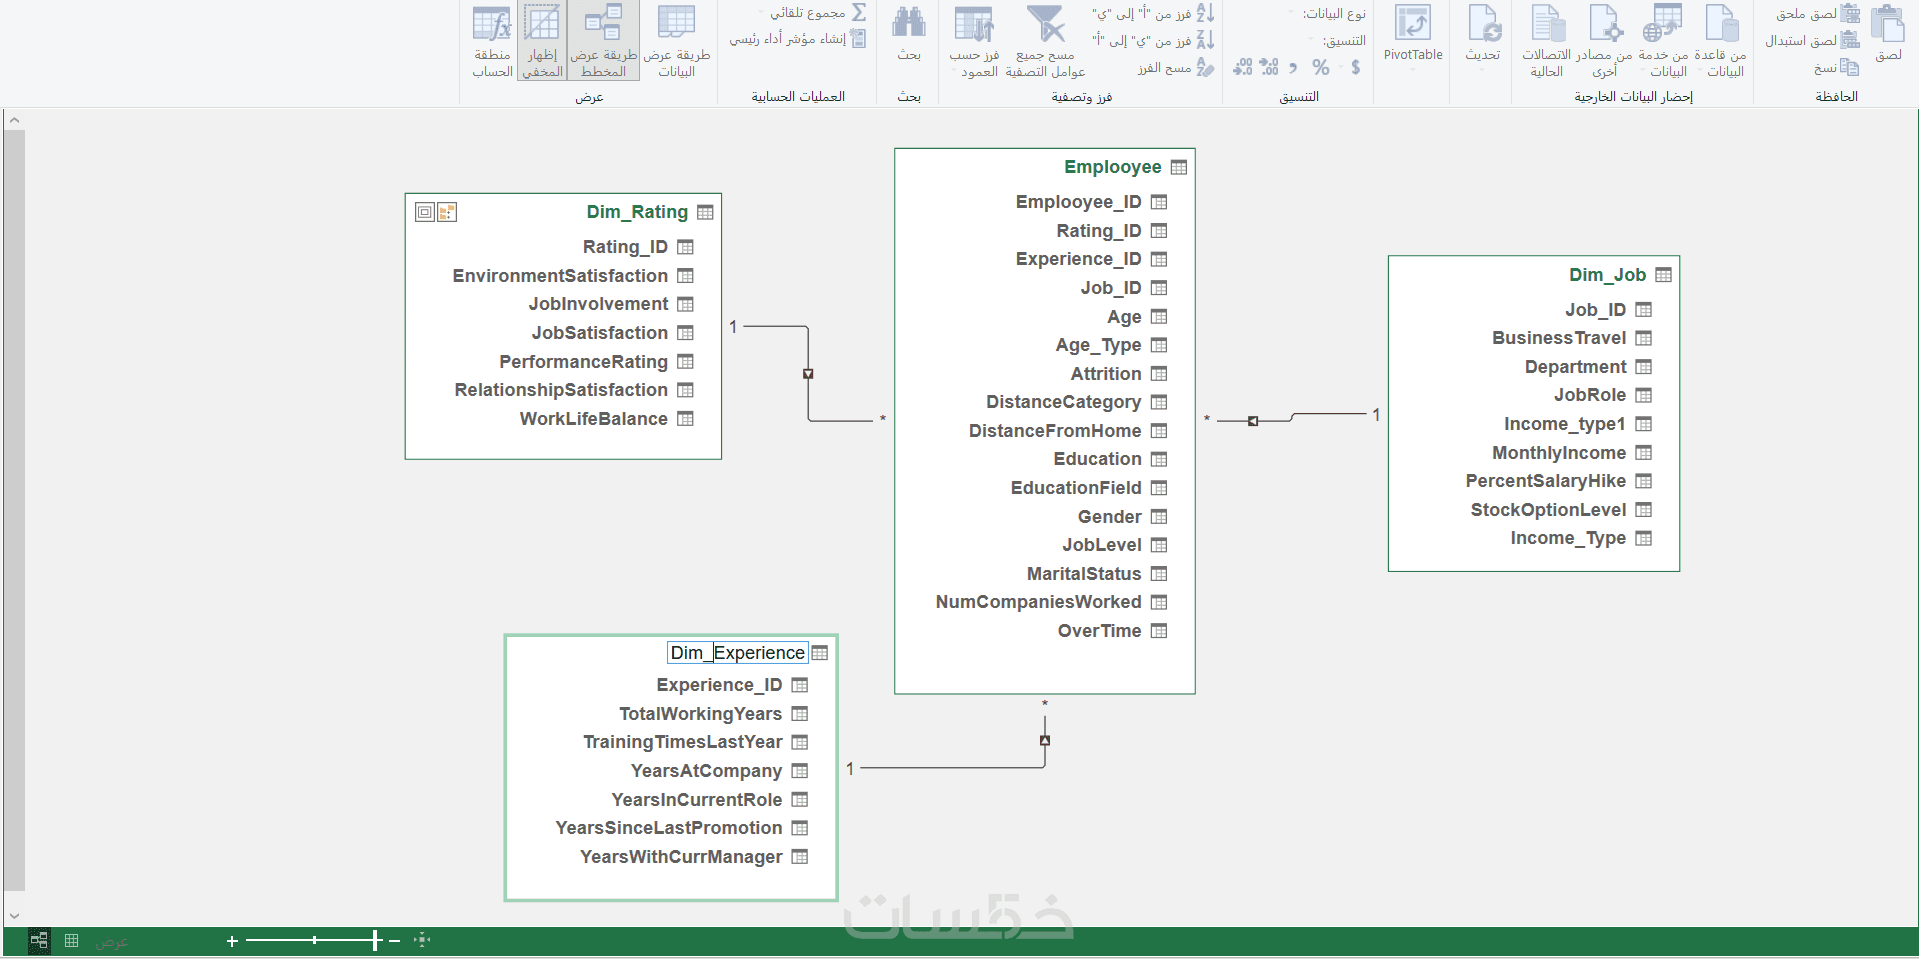
Task: Increase decimal places
Action: coord(1269,67)
